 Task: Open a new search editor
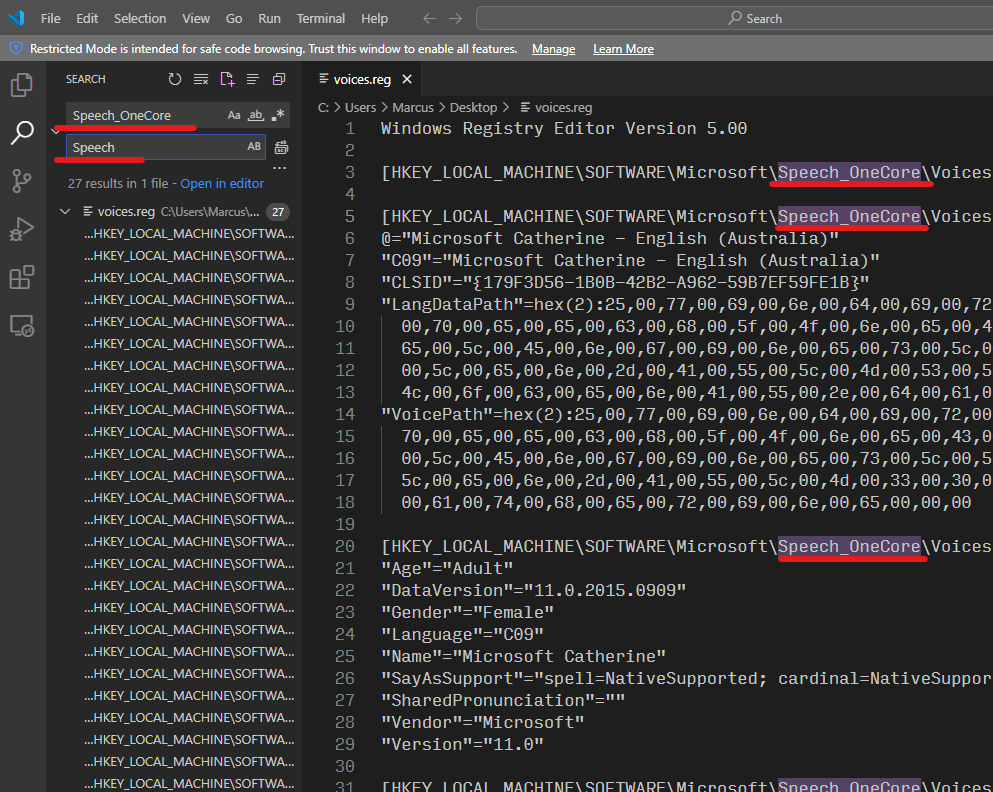[227, 79]
